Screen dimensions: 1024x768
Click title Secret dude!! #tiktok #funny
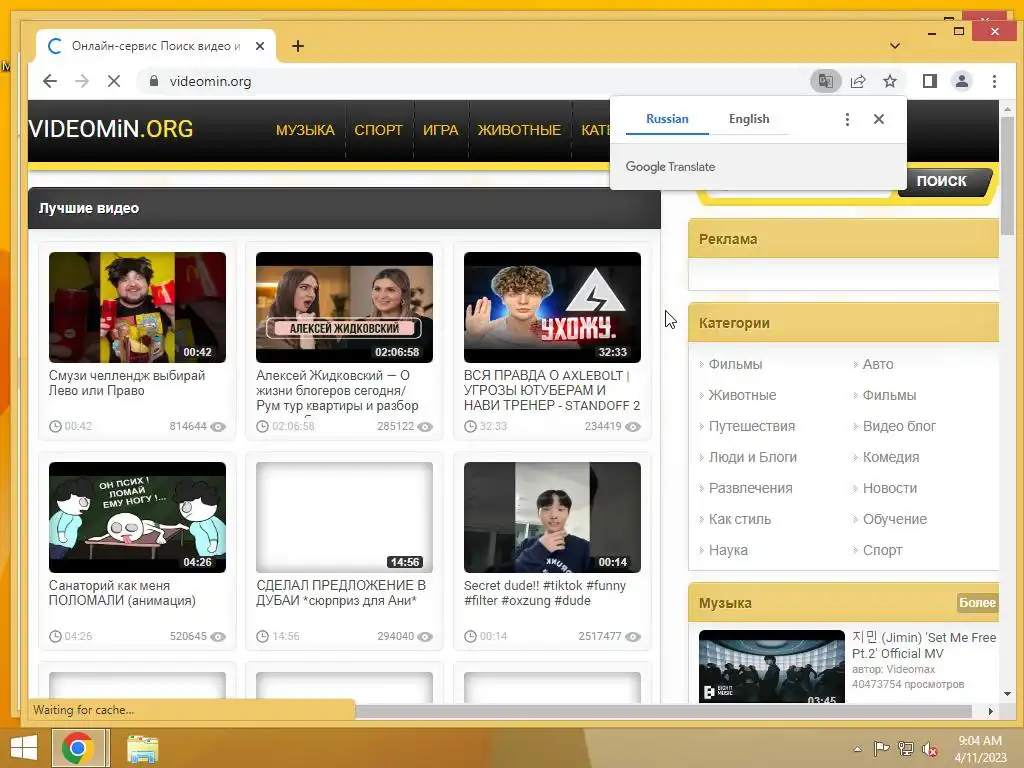[545, 593]
